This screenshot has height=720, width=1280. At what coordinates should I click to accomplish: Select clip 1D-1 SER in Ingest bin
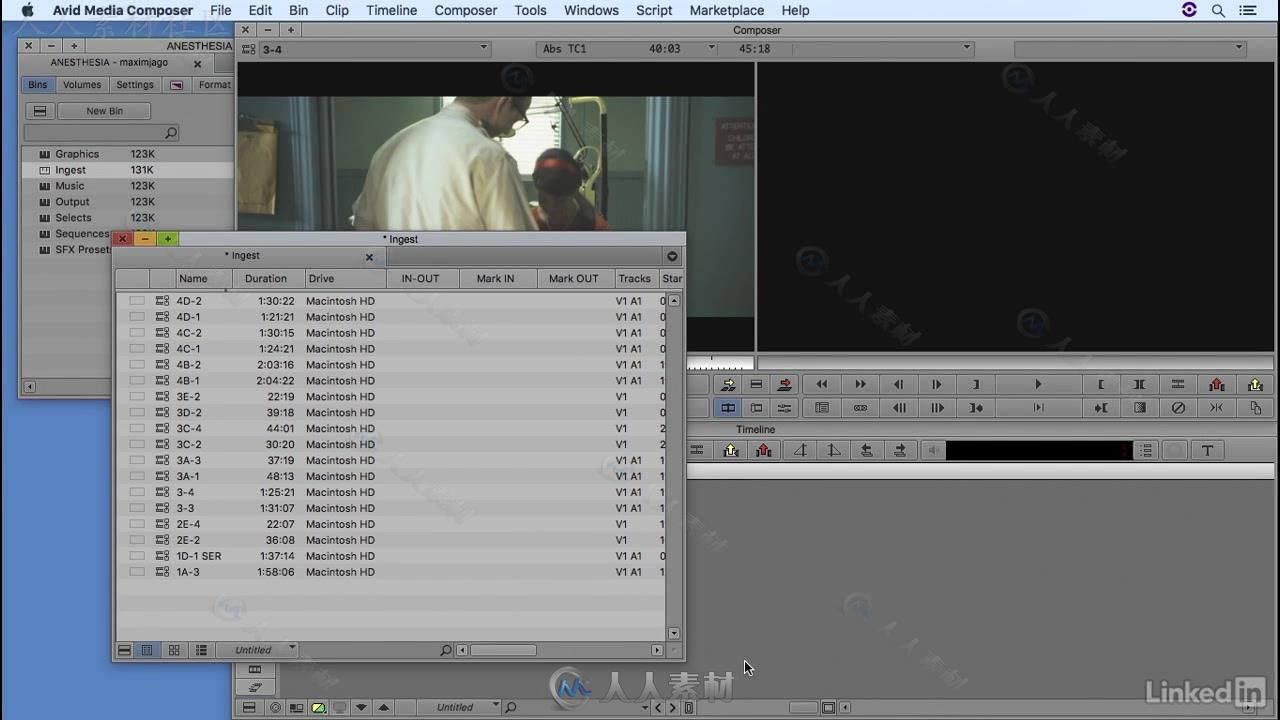[x=198, y=556]
